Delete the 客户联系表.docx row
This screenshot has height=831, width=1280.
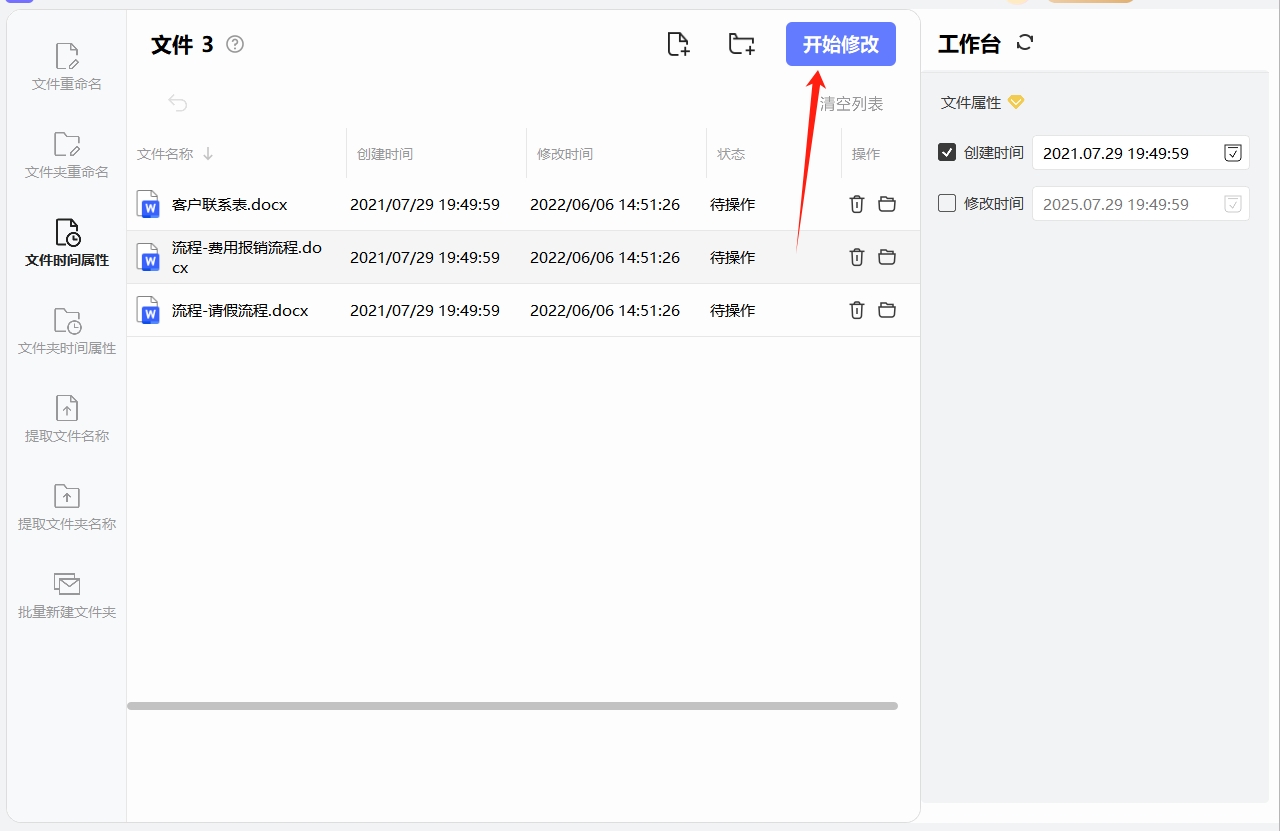pyautogui.click(x=857, y=204)
